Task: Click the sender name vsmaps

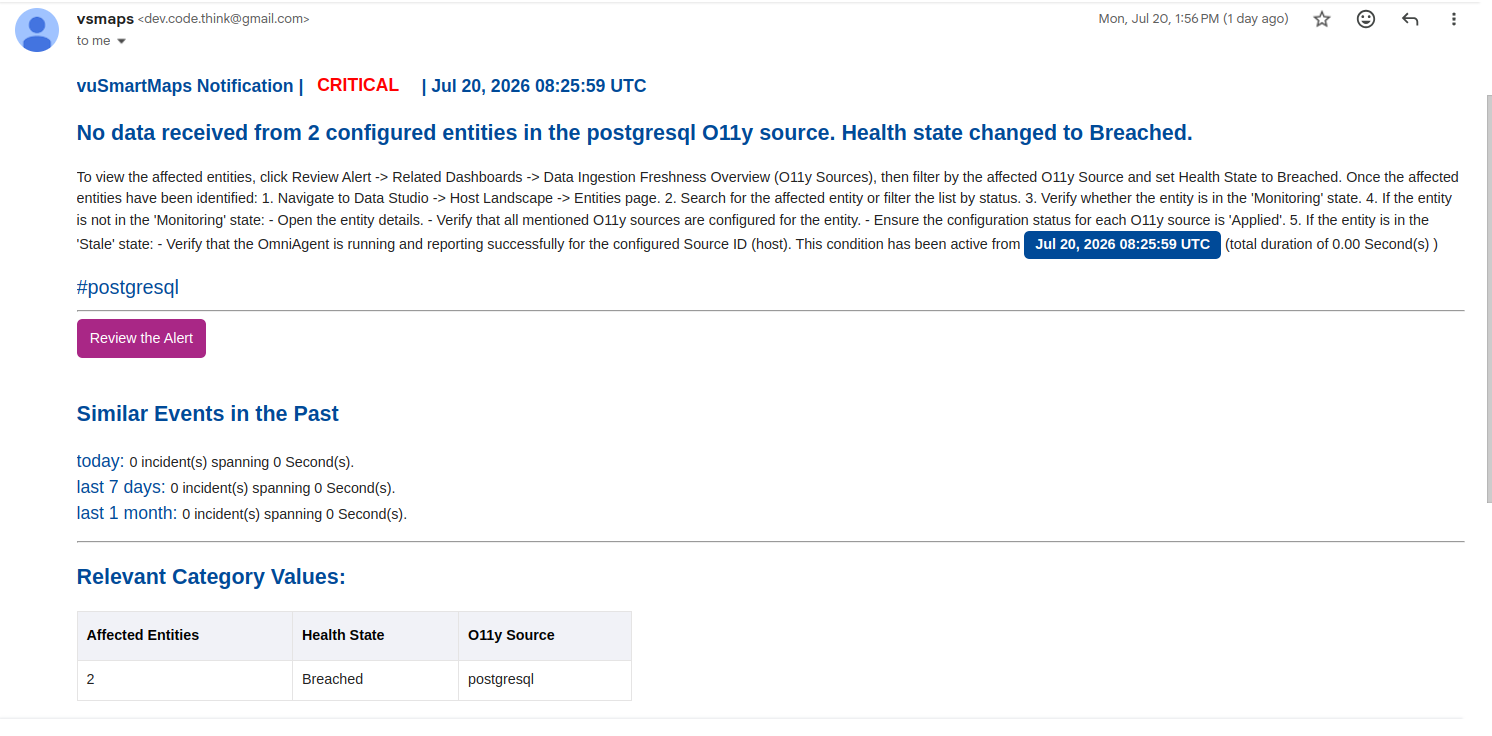Action: click(105, 18)
